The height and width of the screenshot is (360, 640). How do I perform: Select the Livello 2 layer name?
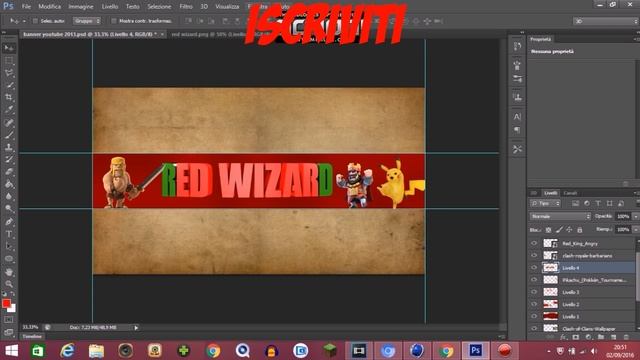[x=571, y=304]
